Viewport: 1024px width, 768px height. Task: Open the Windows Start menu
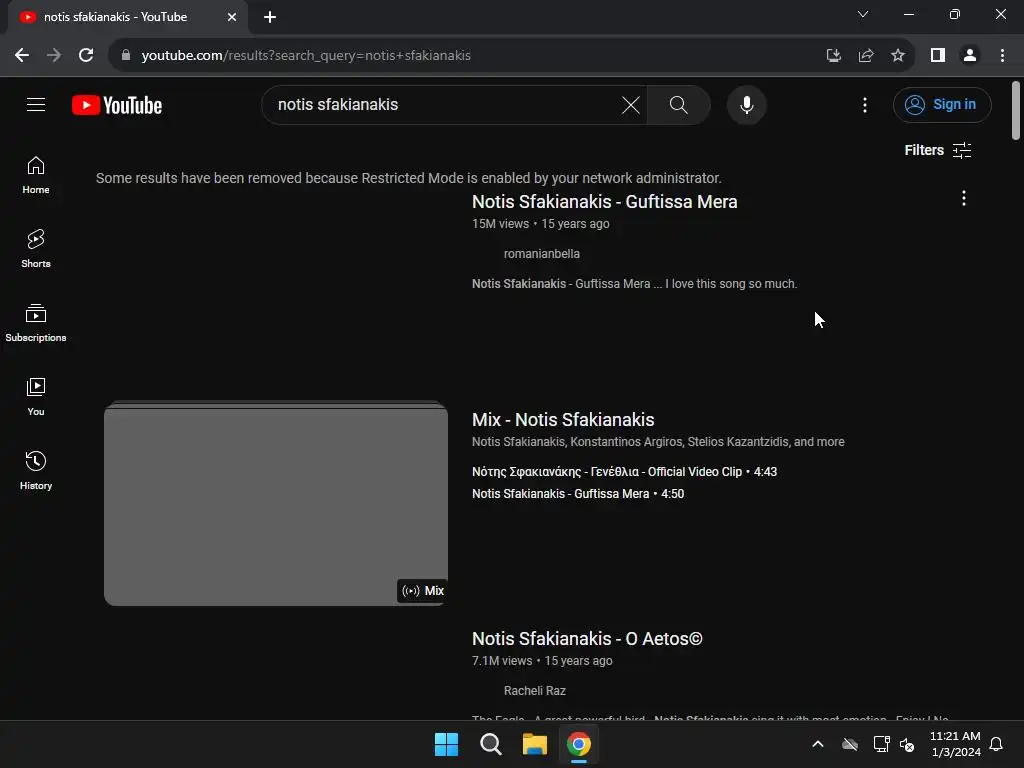click(447, 744)
